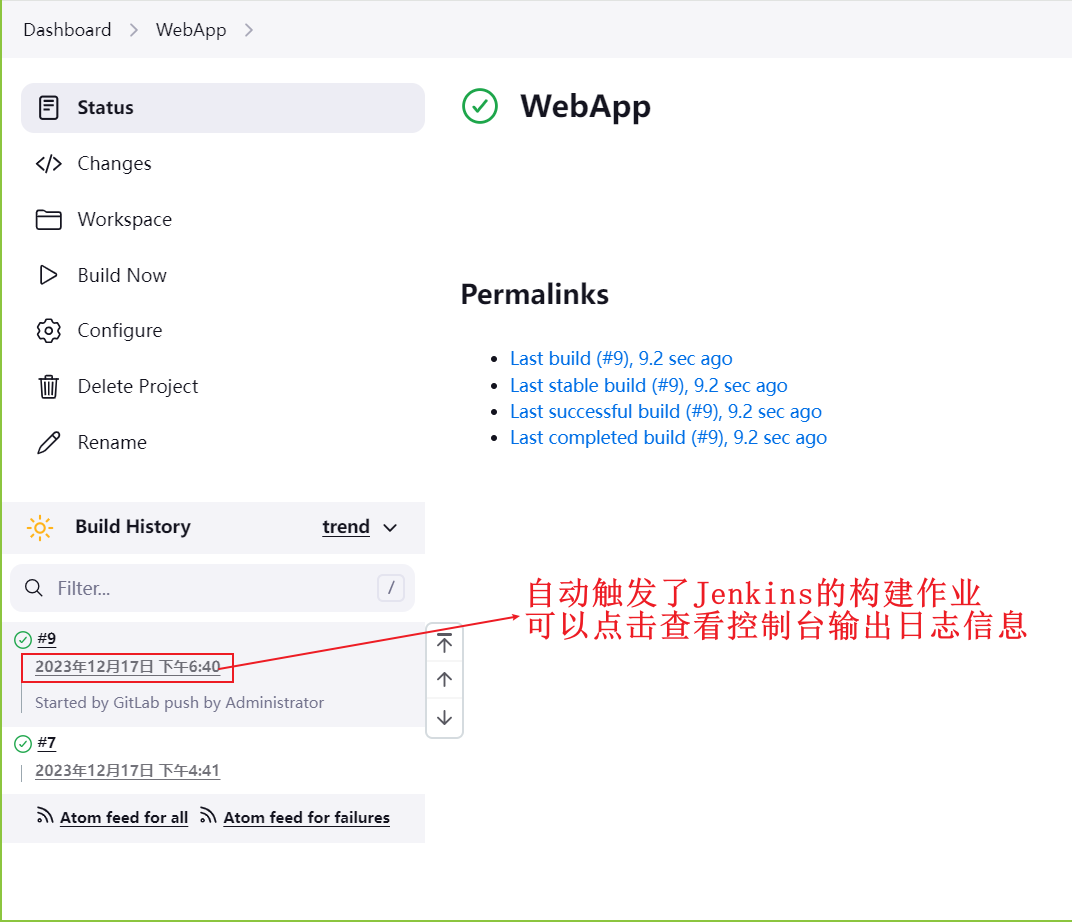Click the Atom feed for all link
This screenshot has width=1072, height=922.
coord(123,817)
